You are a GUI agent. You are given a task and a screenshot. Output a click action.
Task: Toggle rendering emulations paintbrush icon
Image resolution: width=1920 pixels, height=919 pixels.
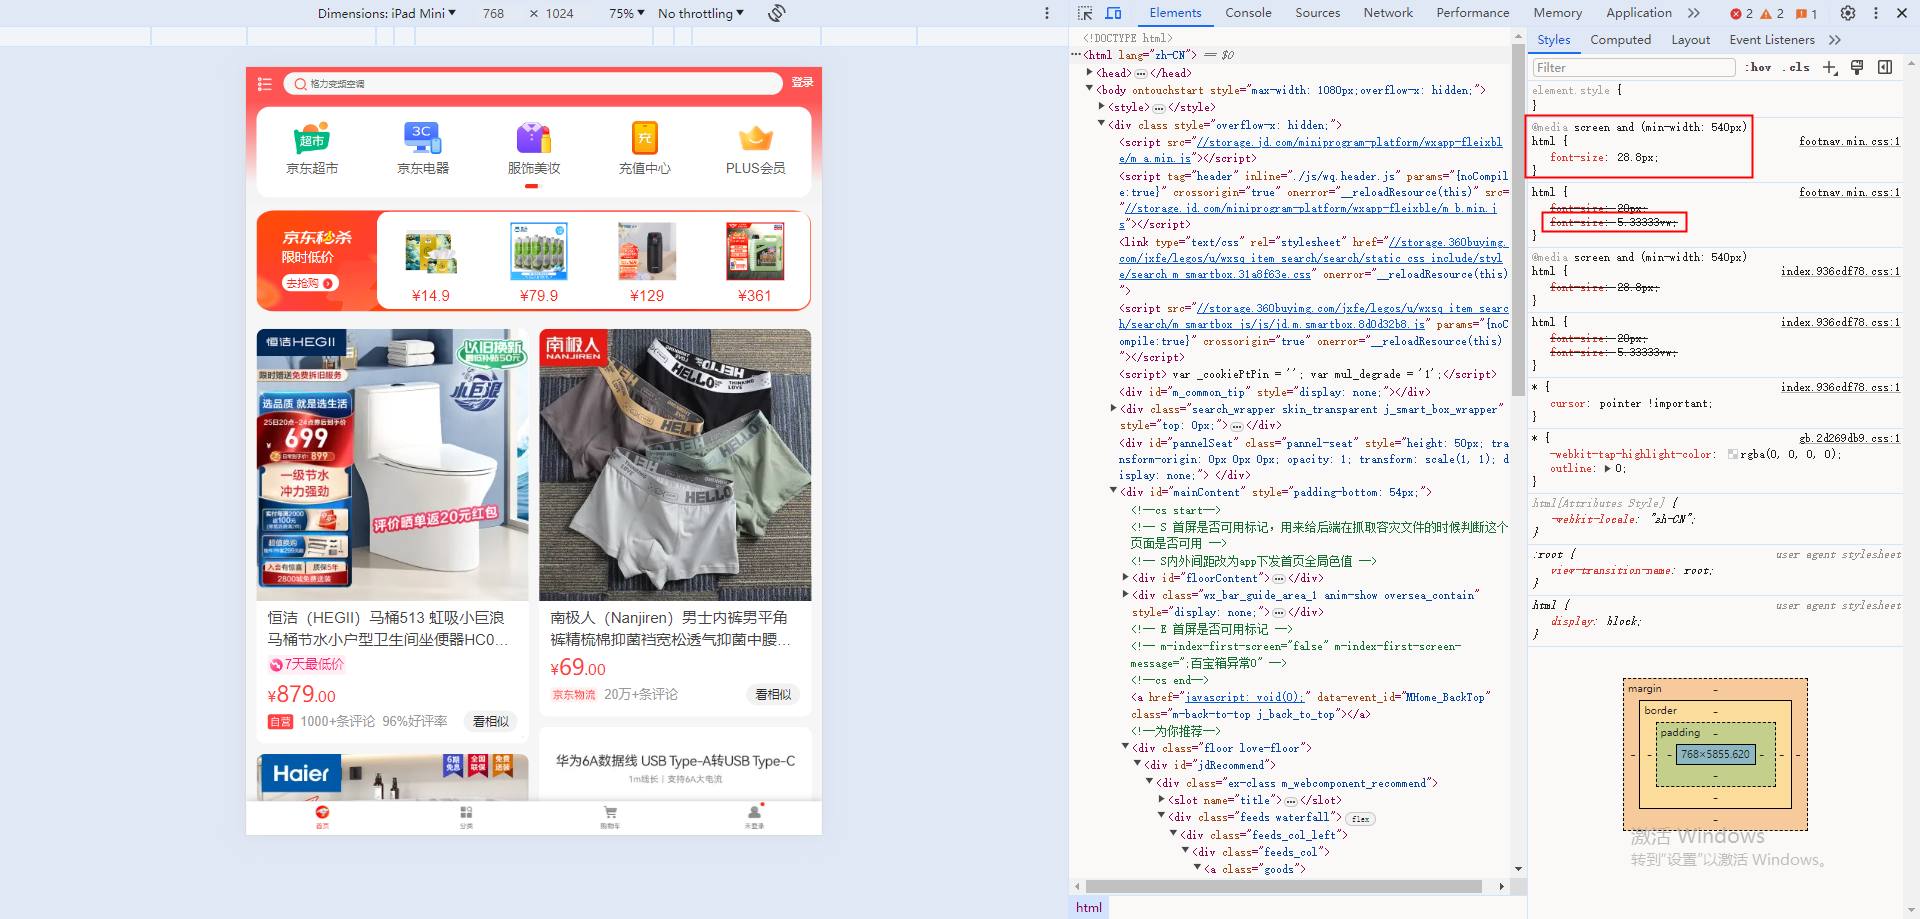1857,67
